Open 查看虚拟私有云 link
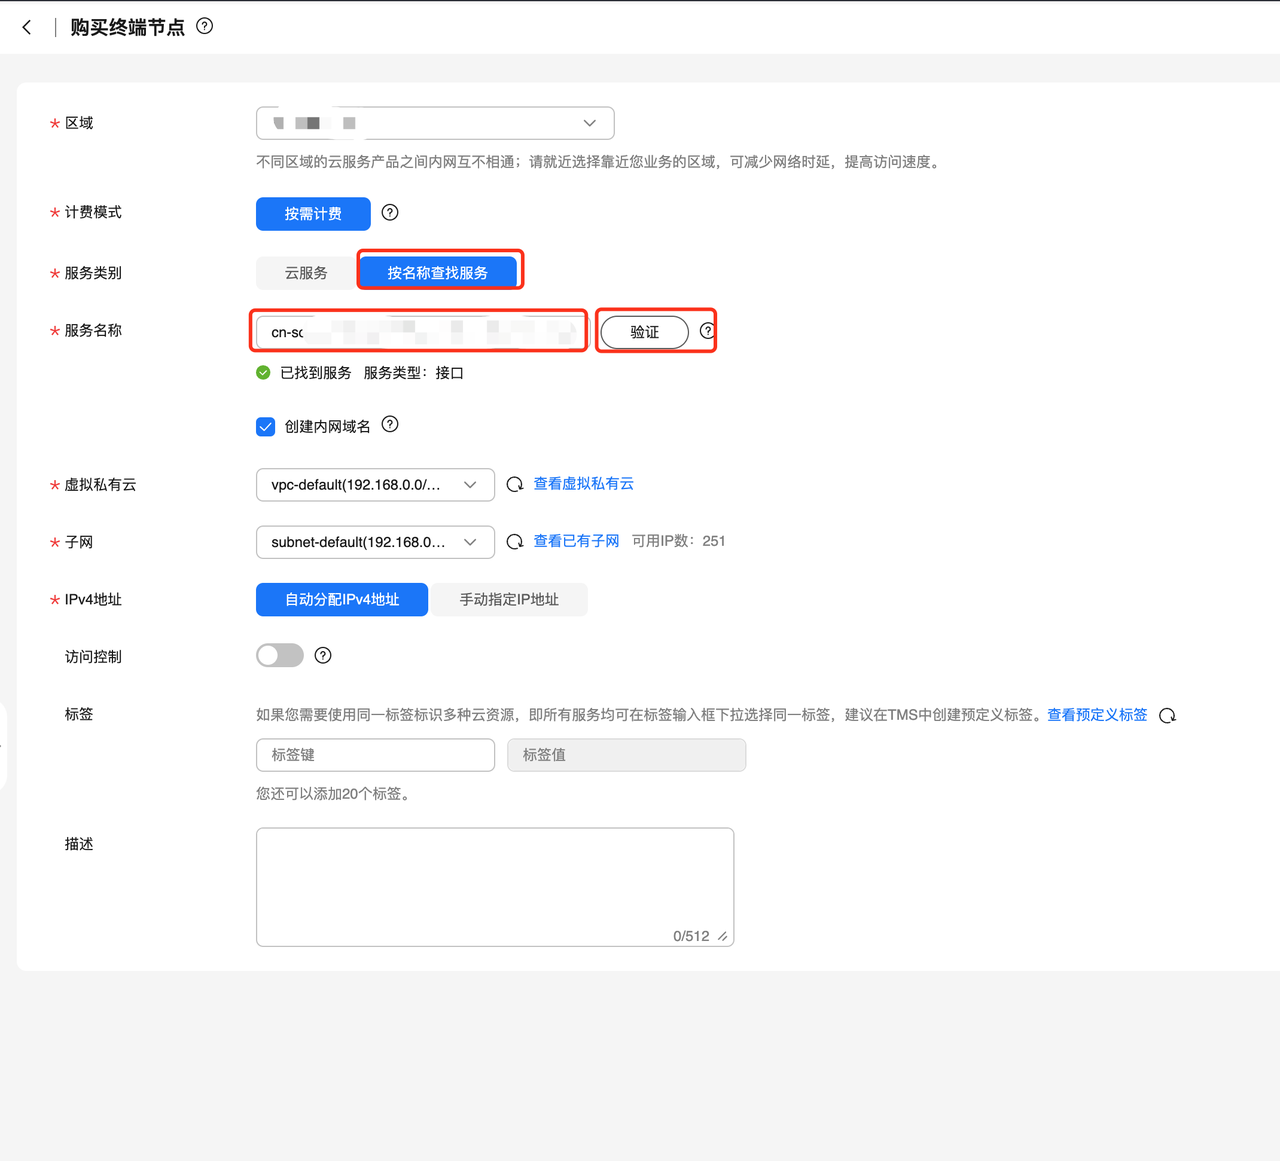Image resolution: width=1280 pixels, height=1161 pixels. pyautogui.click(x=584, y=483)
